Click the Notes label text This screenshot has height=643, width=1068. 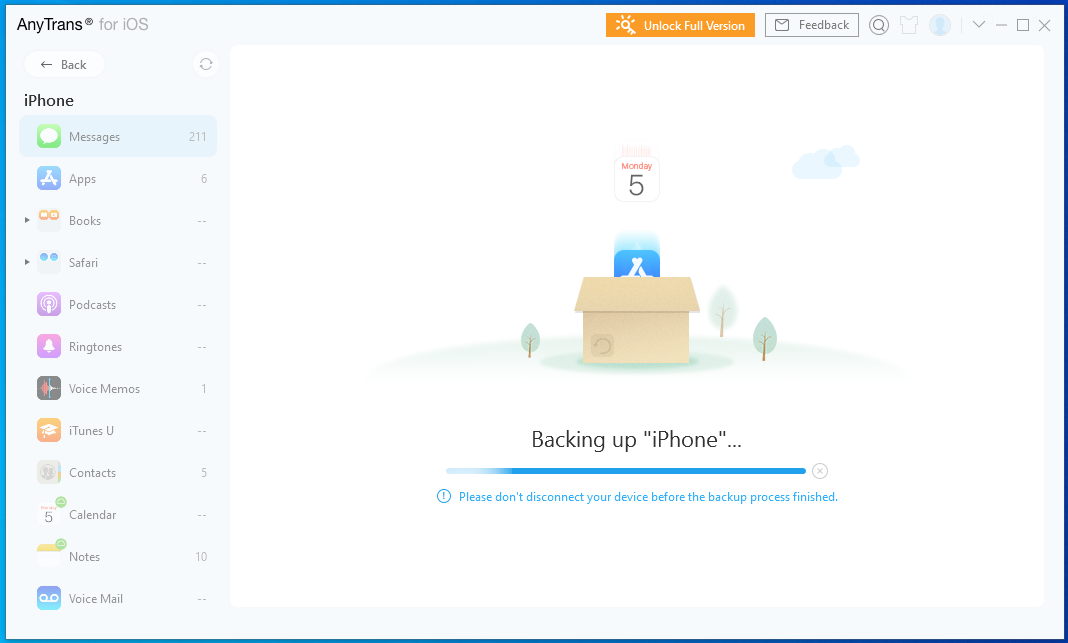[x=84, y=556]
